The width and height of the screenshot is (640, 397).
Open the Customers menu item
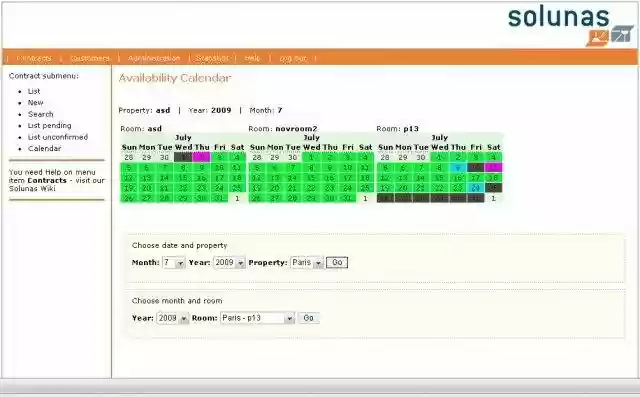[x=90, y=58]
